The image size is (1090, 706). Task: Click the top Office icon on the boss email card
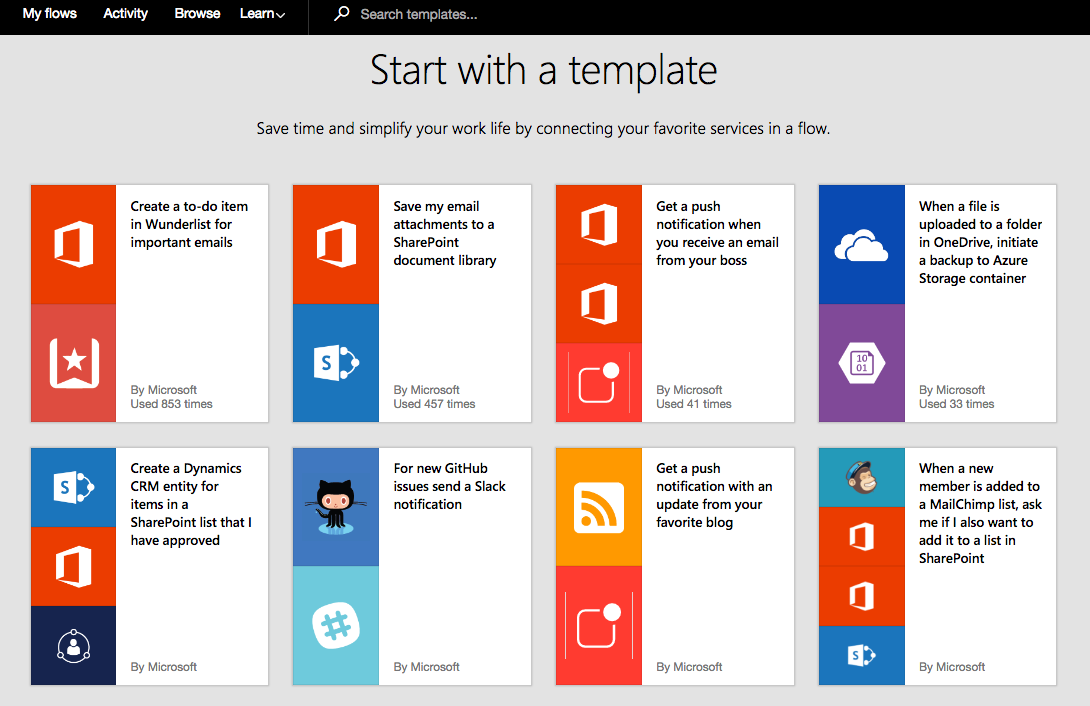[x=599, y=224]
